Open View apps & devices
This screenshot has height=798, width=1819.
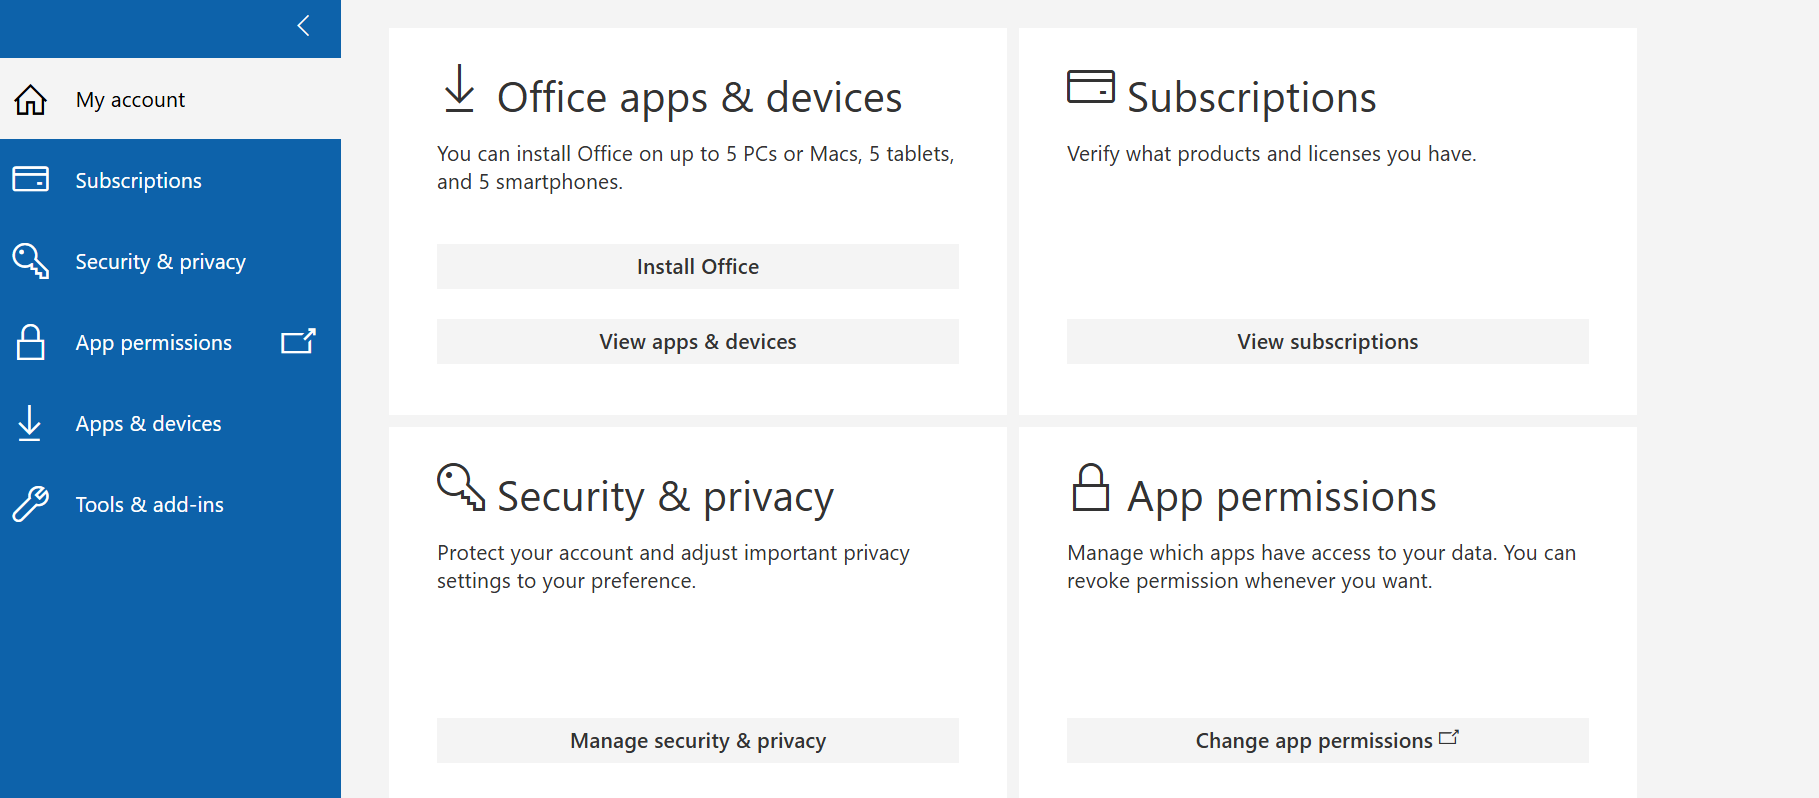click(x=697, y=341)
